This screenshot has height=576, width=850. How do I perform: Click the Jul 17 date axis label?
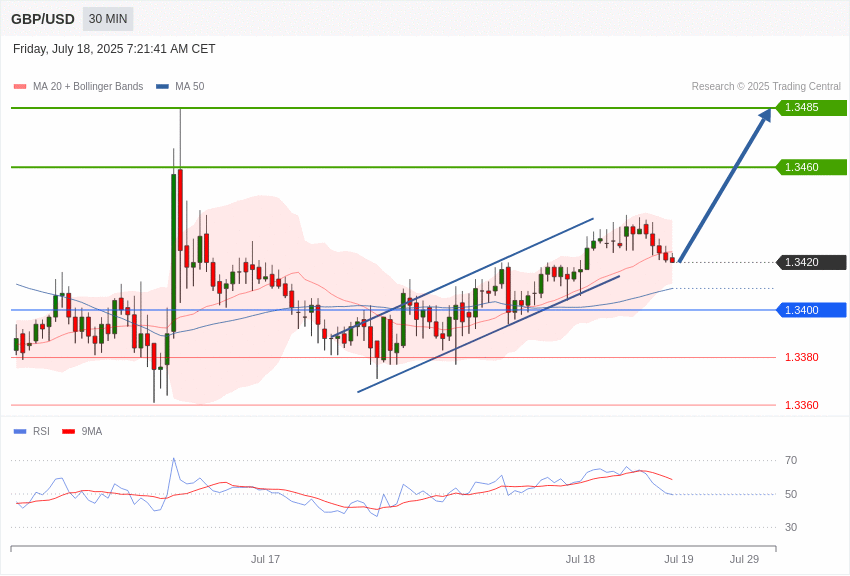(x=265, y=559)
